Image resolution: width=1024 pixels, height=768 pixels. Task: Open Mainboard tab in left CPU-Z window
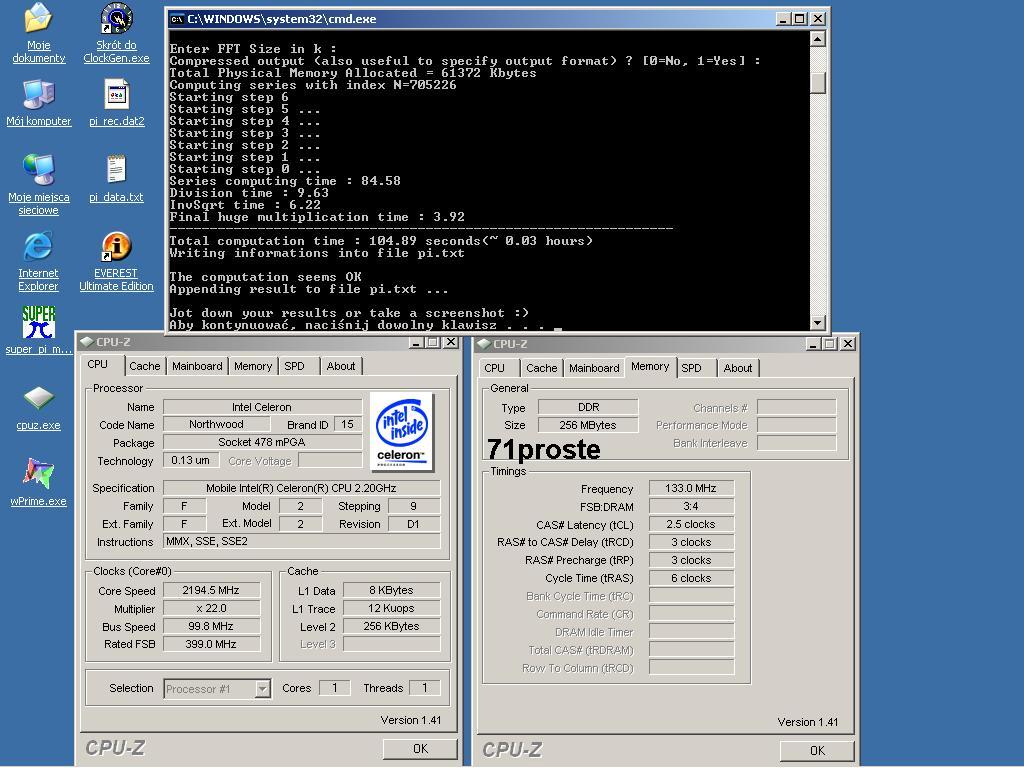pyautogui.click(x=197, y=366)
